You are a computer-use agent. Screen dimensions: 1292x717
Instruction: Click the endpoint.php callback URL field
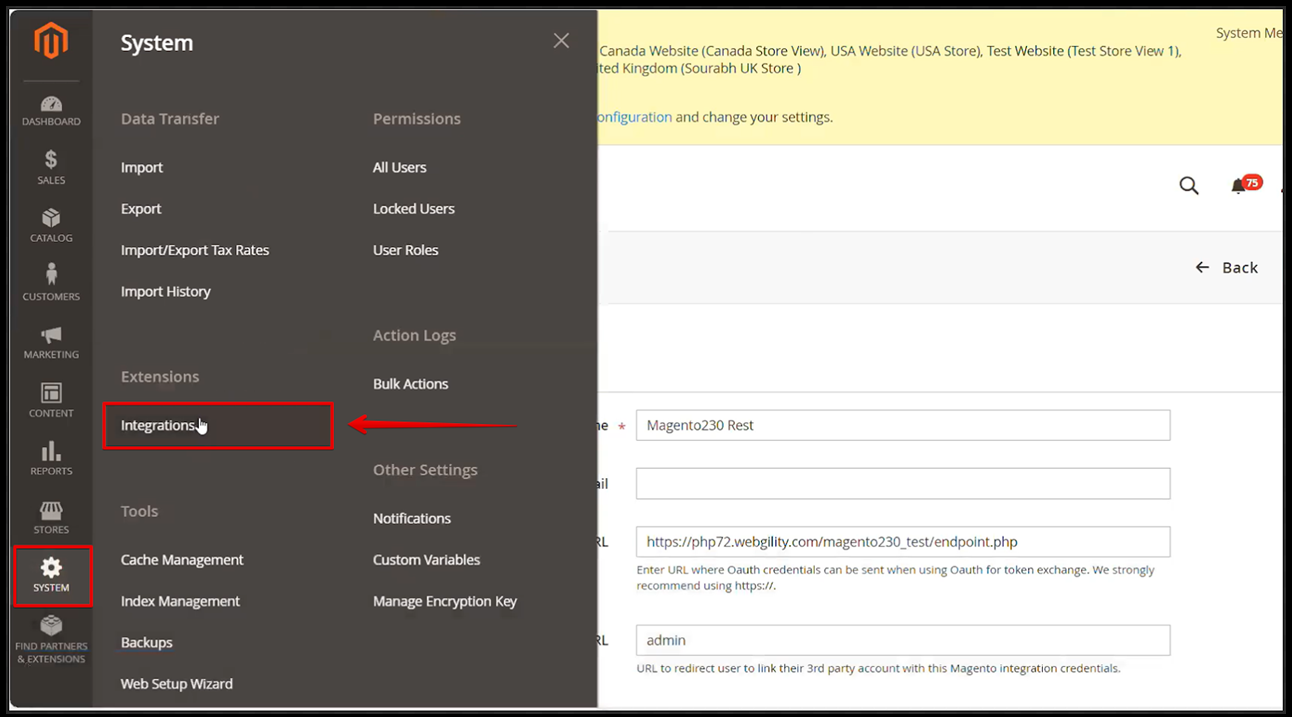point(902,542)
